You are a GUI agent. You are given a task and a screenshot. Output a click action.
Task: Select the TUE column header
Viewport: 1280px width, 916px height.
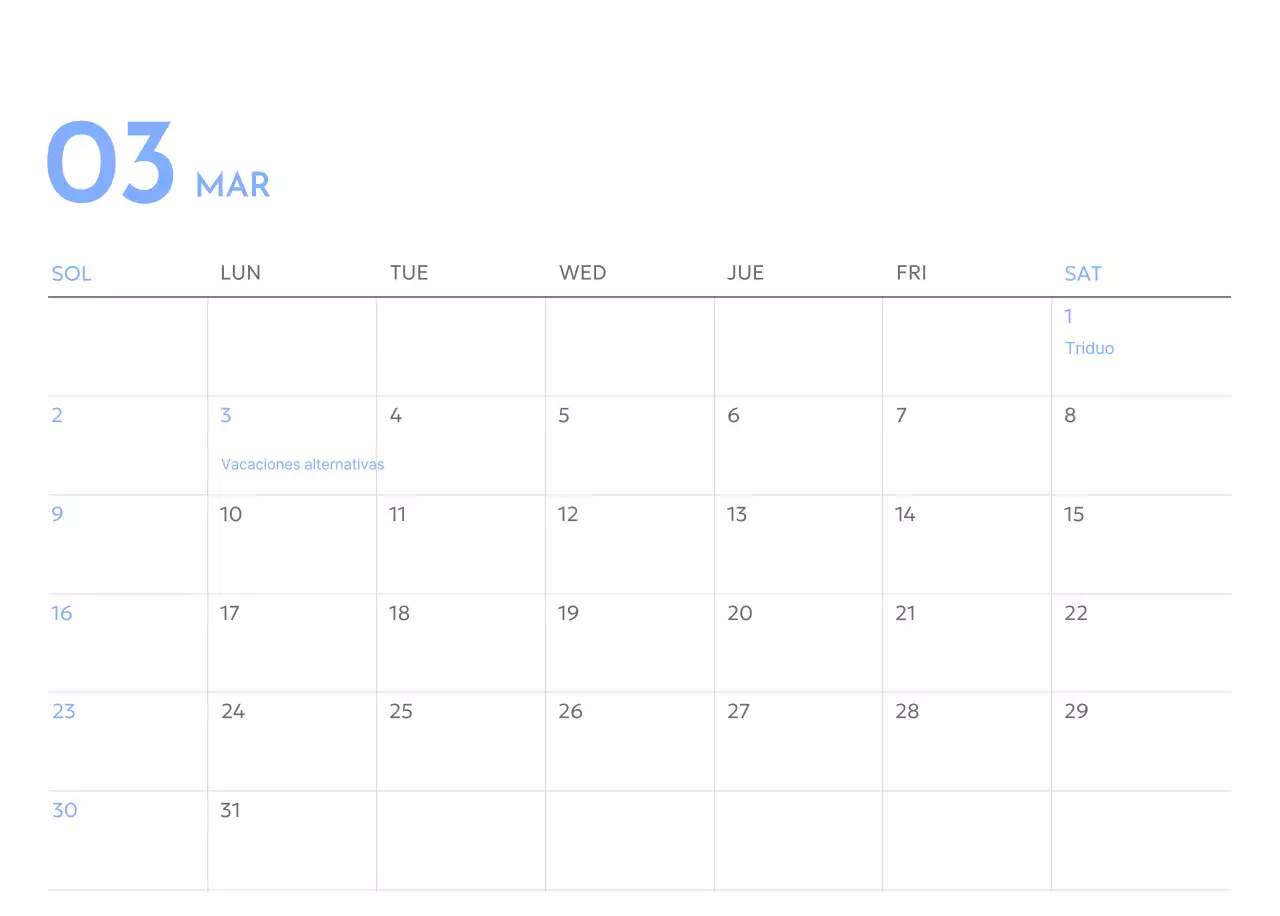[409, 272]
